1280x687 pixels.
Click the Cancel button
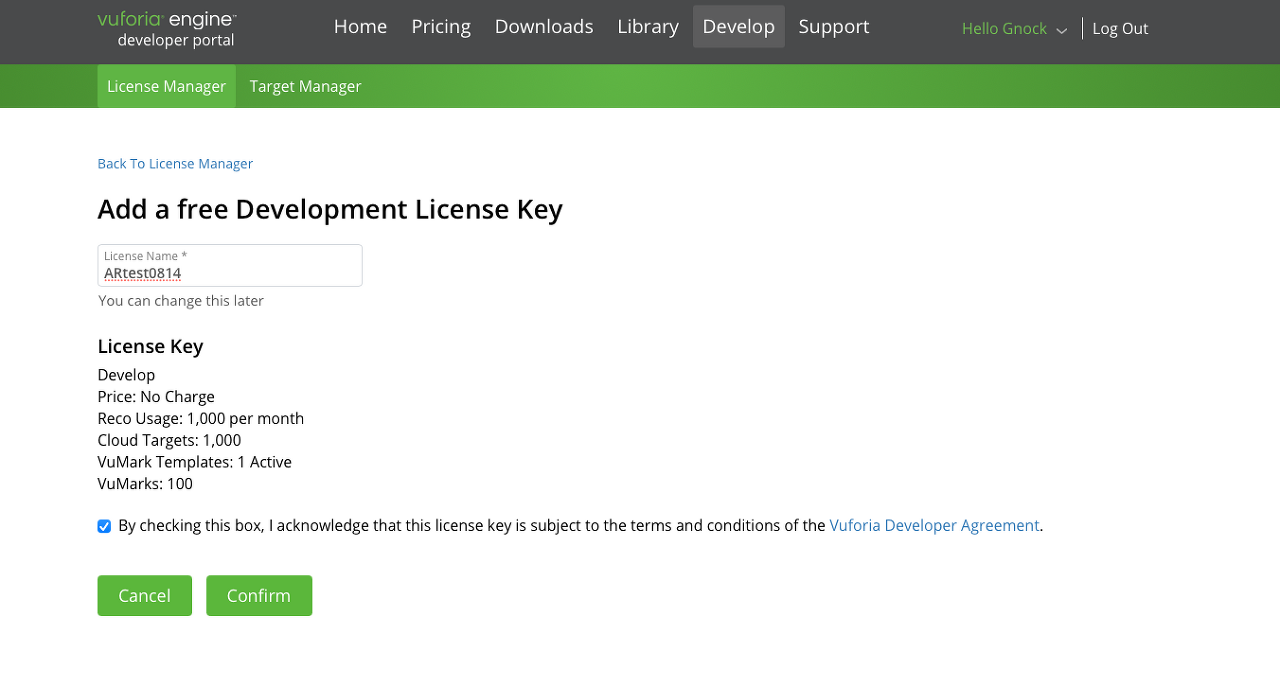click(144, 596)
